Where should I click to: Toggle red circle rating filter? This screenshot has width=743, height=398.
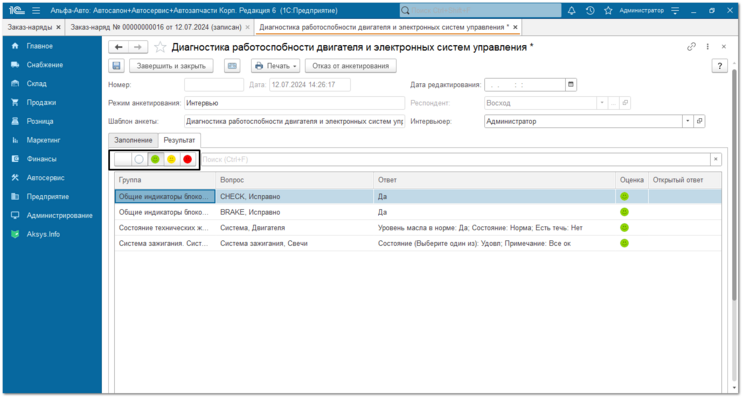click(x=188, y=159)
